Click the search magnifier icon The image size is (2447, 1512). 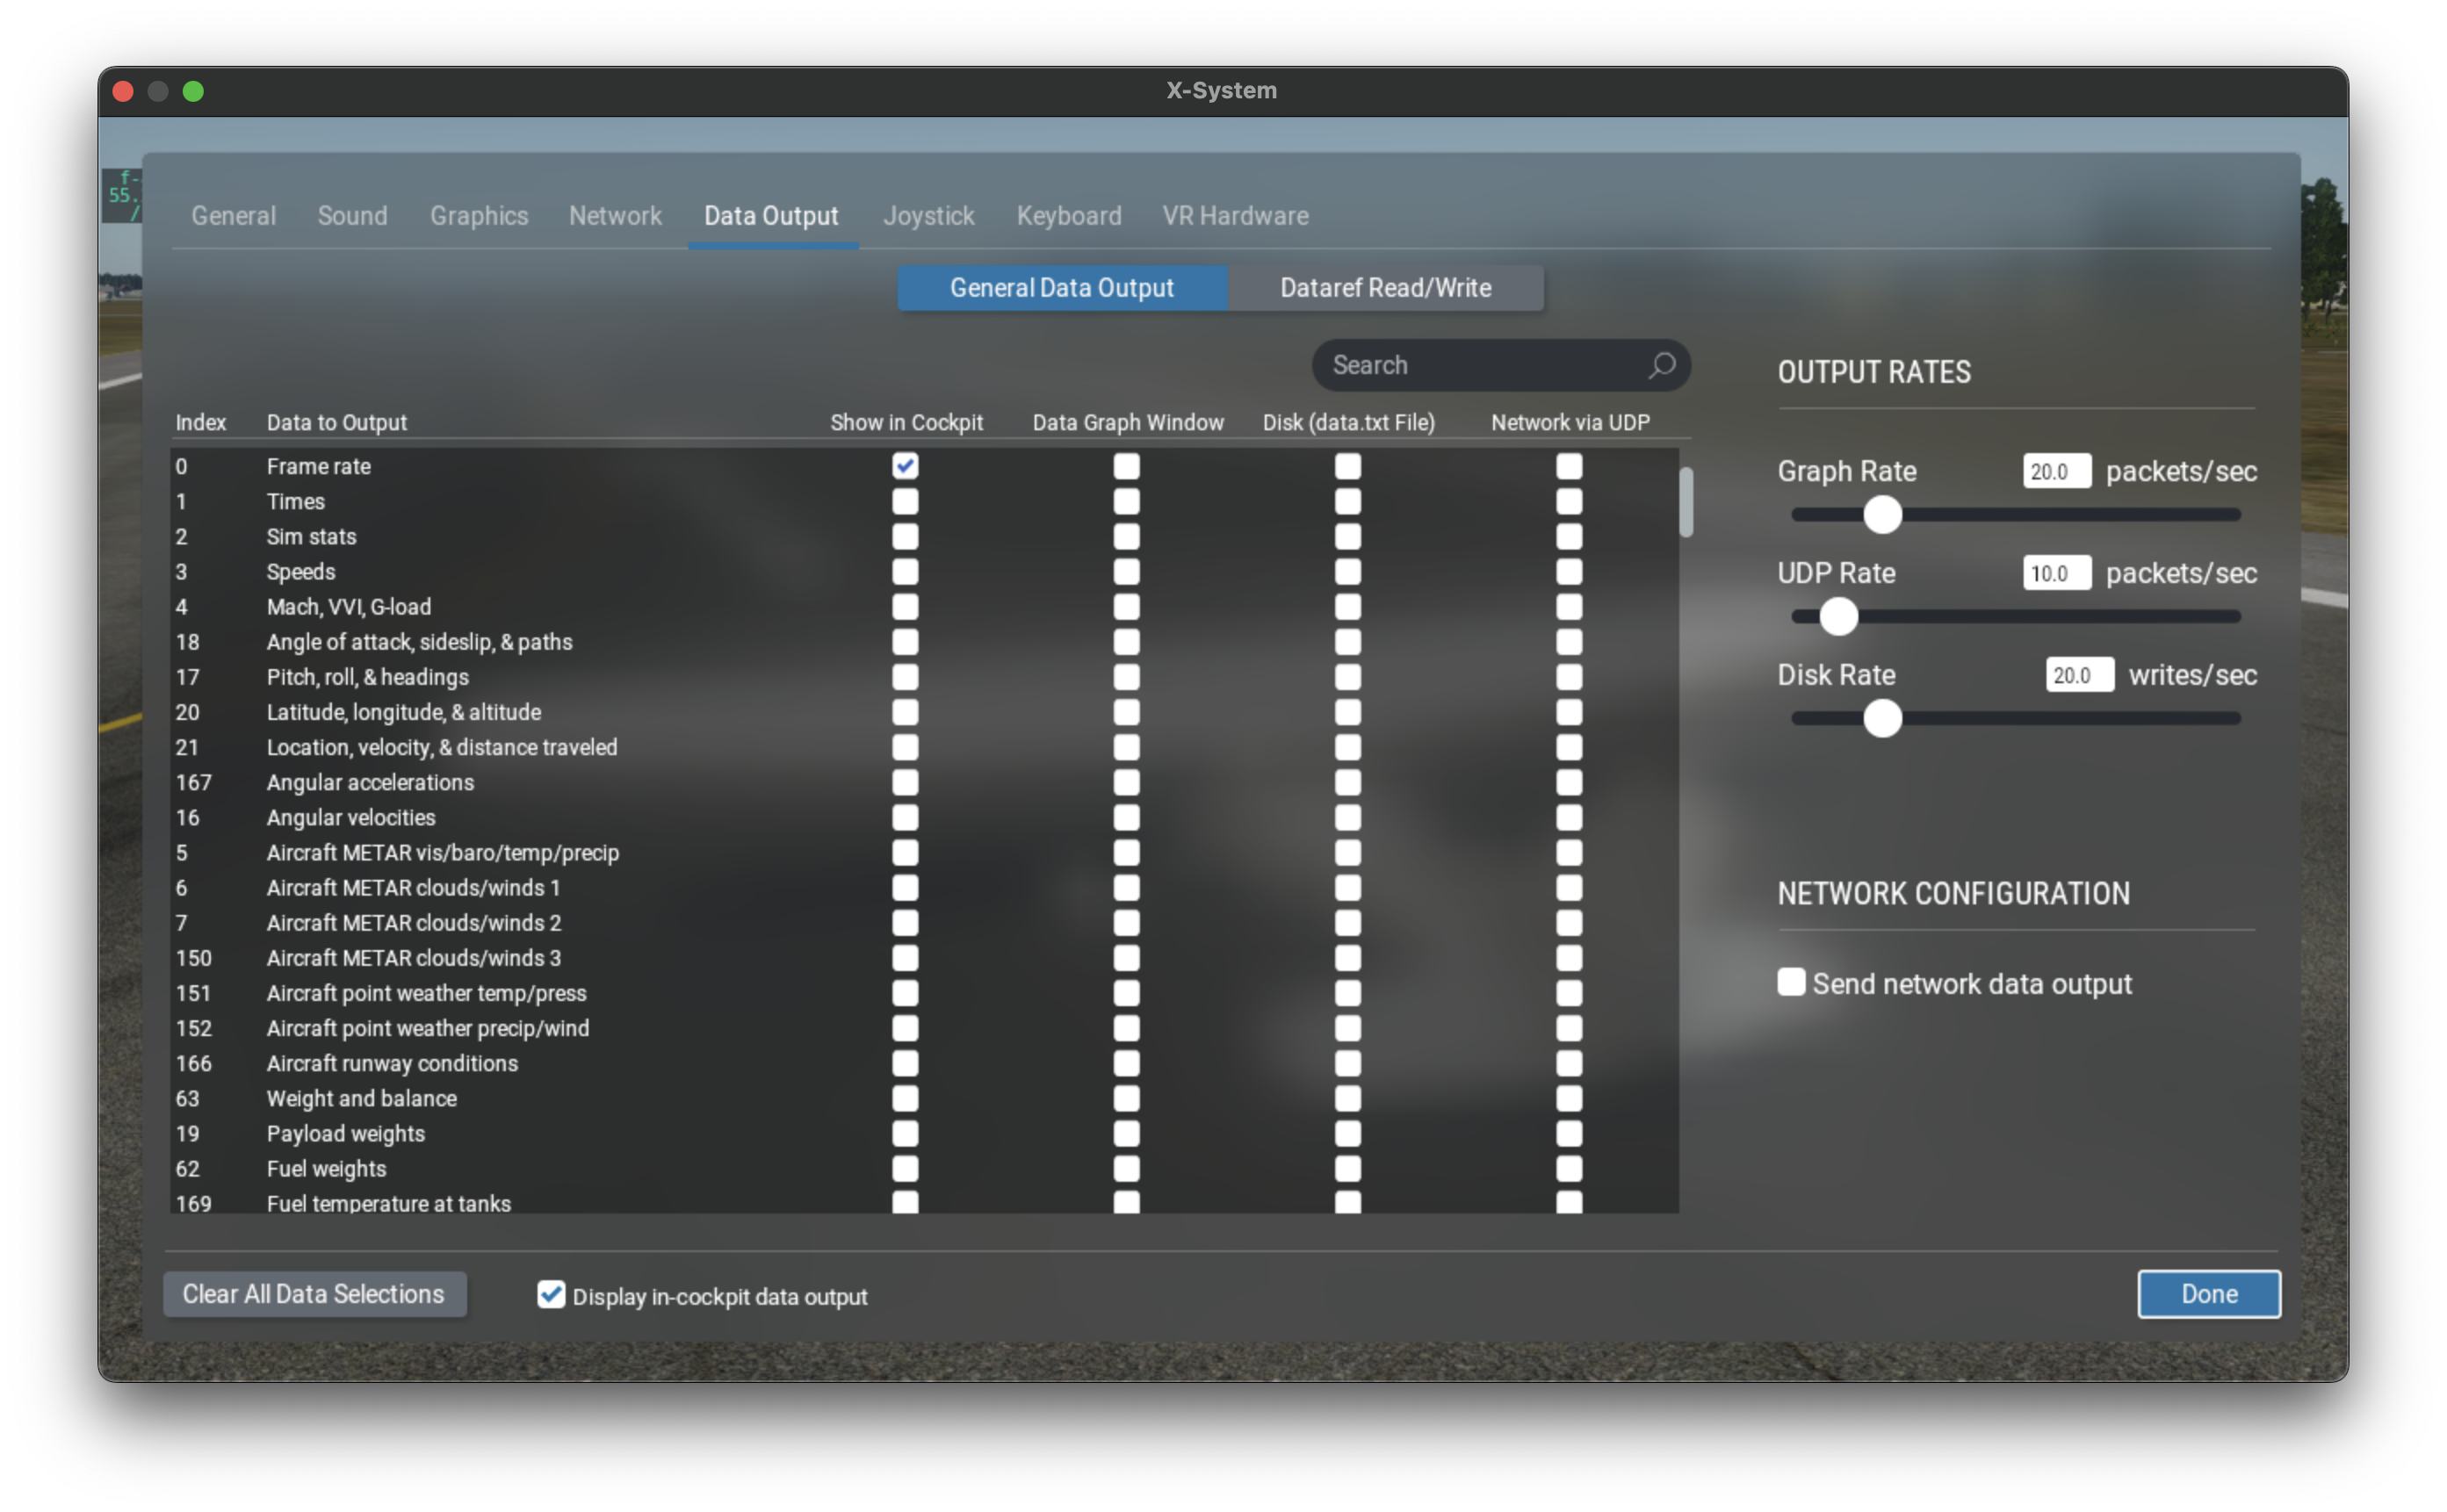pyautogui.click(x=1661, y=365)
